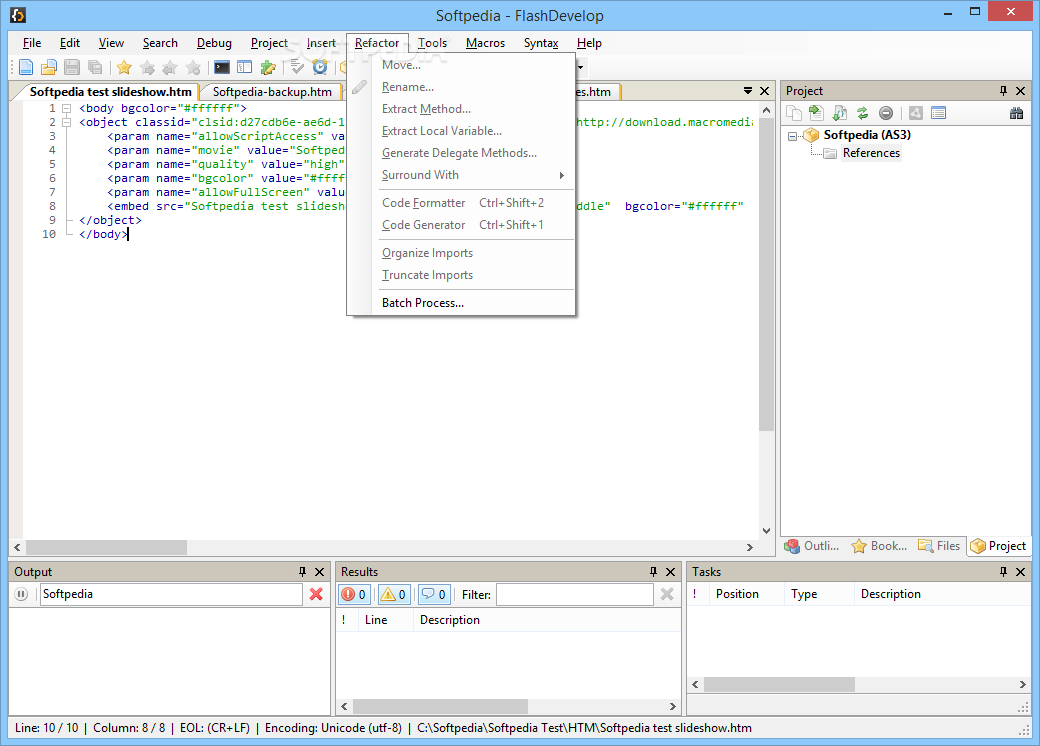Click the green arrow document icon in Project toolbar
Image resolution: width=1040 pixels, height=746 pixels.
pyautogui.click(x=816, y=113)
